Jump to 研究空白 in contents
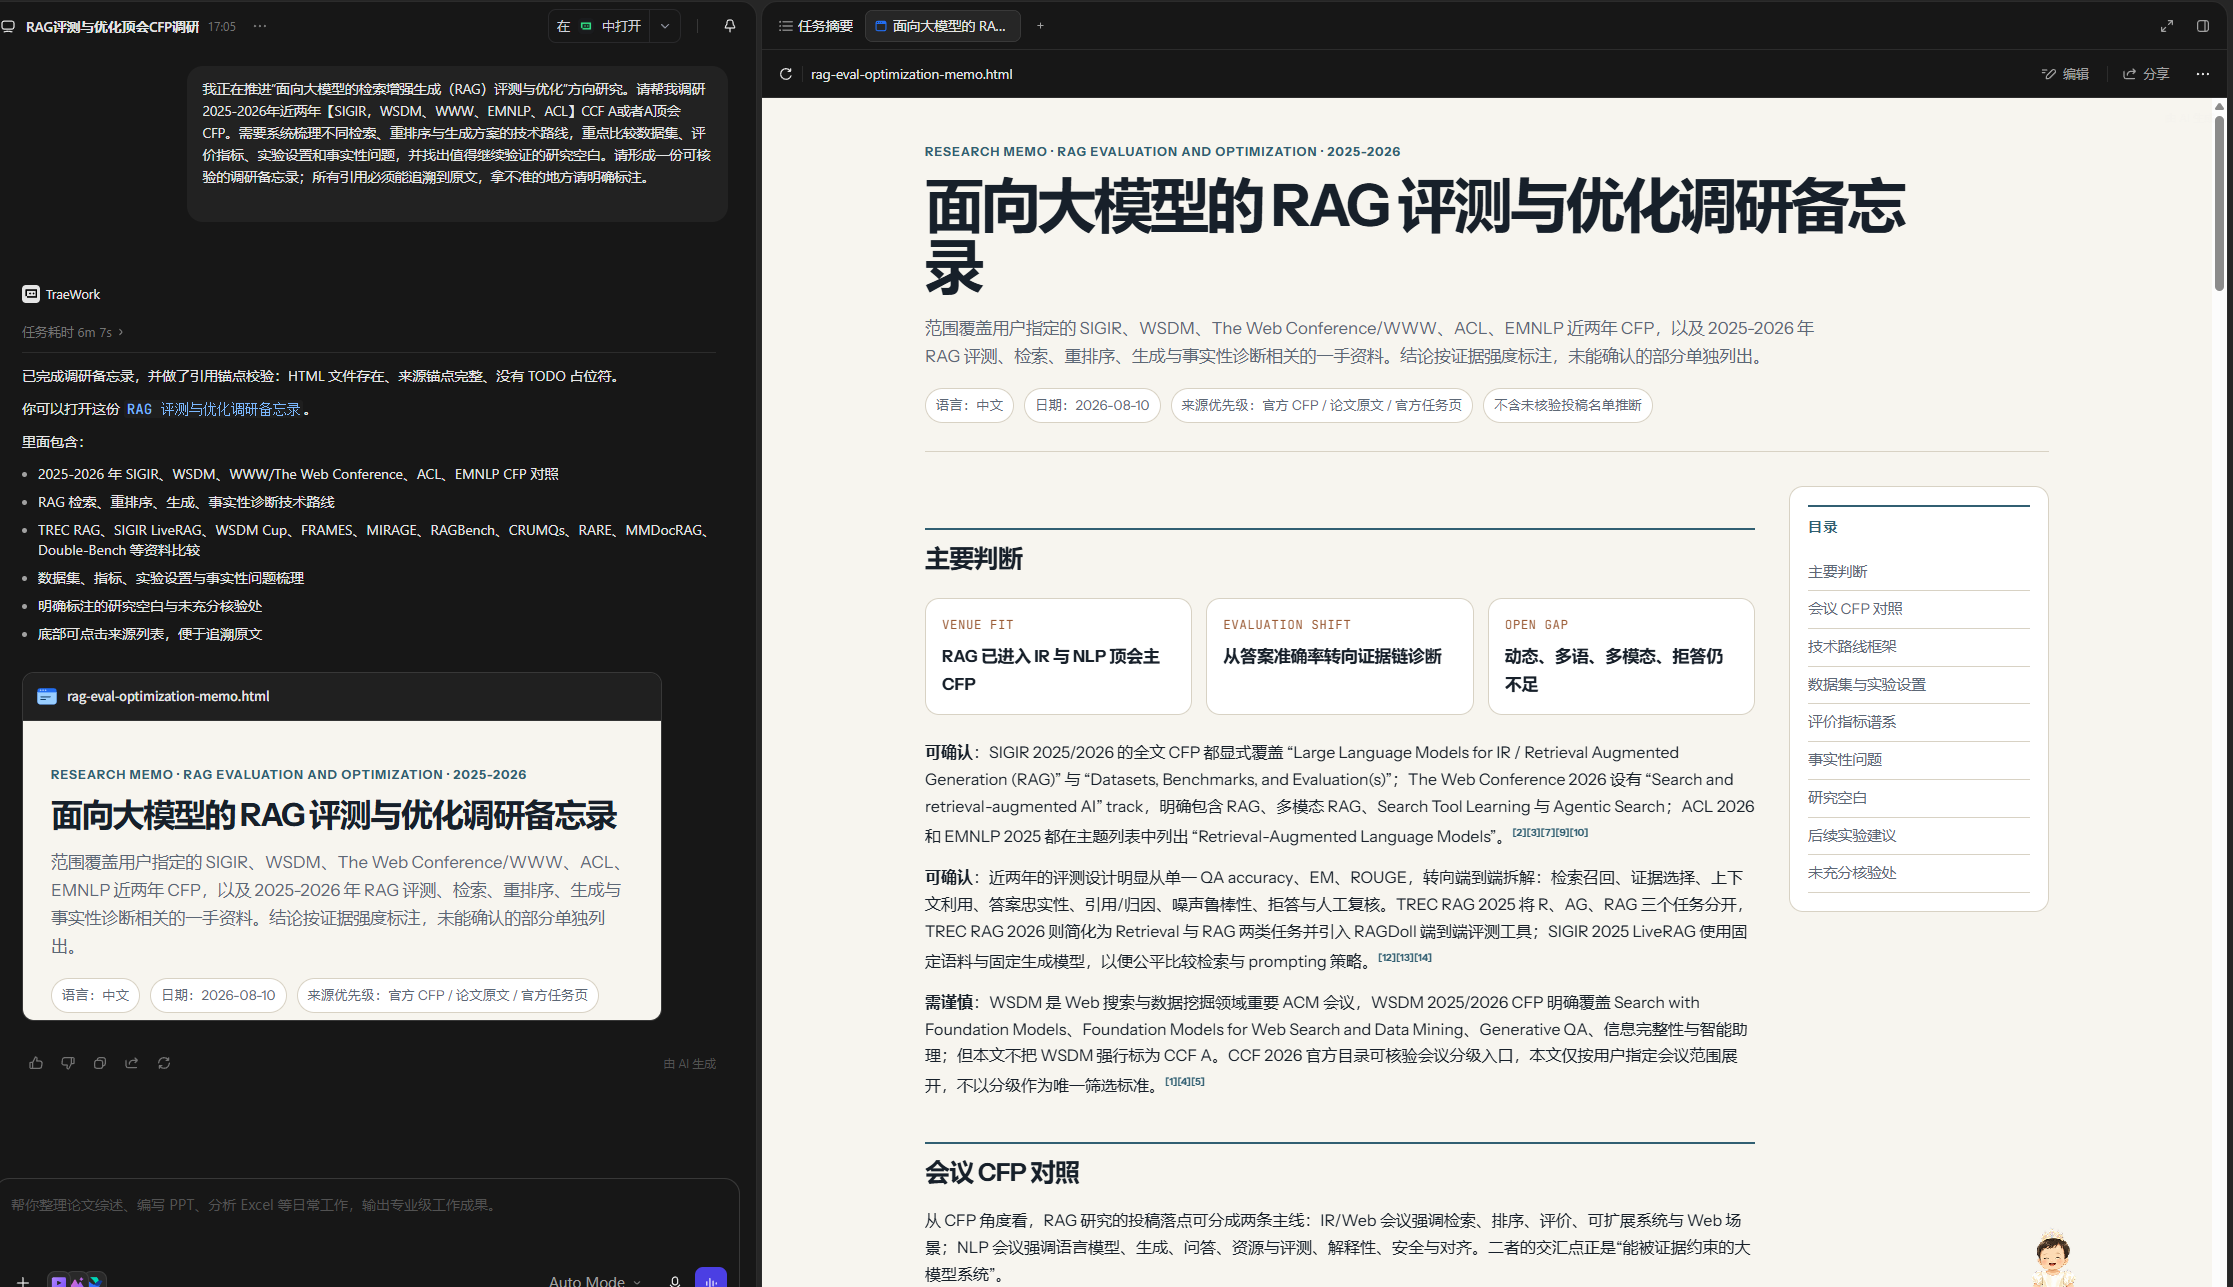This screenshot has width=2233, height=1287. click(x=1838, y=798)
